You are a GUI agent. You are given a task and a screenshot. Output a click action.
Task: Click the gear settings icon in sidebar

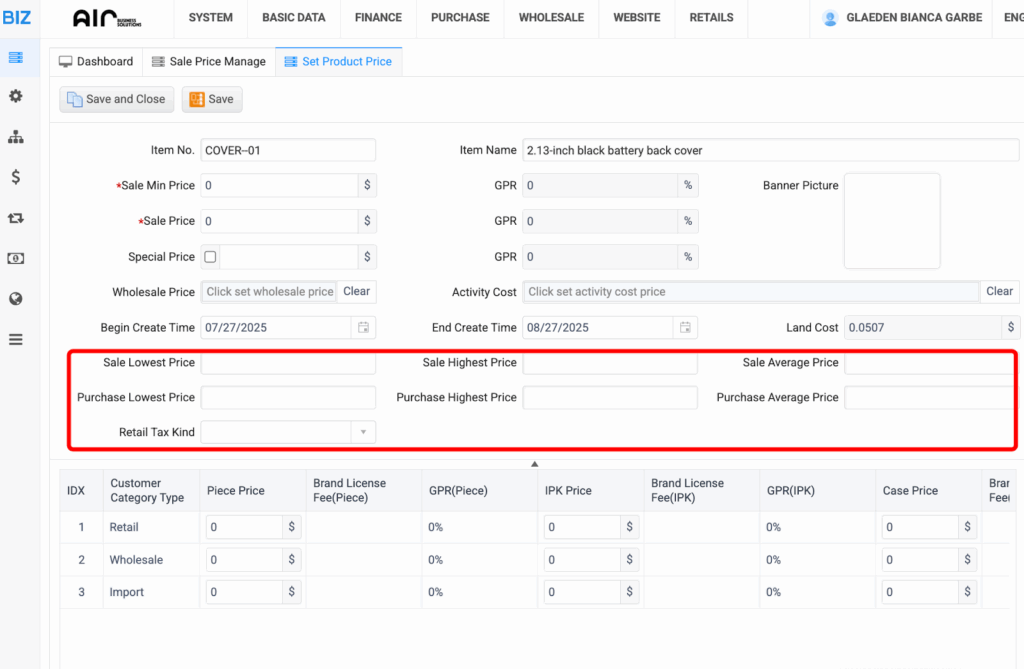[x=15, y=96]
